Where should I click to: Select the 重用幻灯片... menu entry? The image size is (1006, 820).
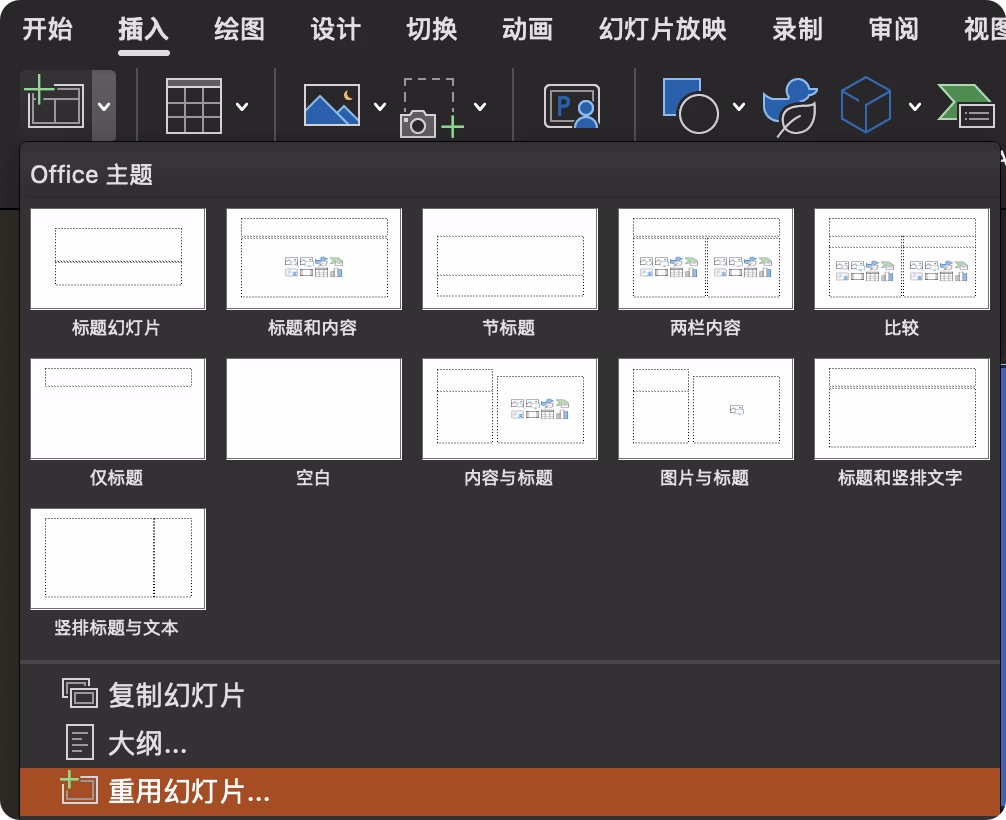(x=188, y=792)
